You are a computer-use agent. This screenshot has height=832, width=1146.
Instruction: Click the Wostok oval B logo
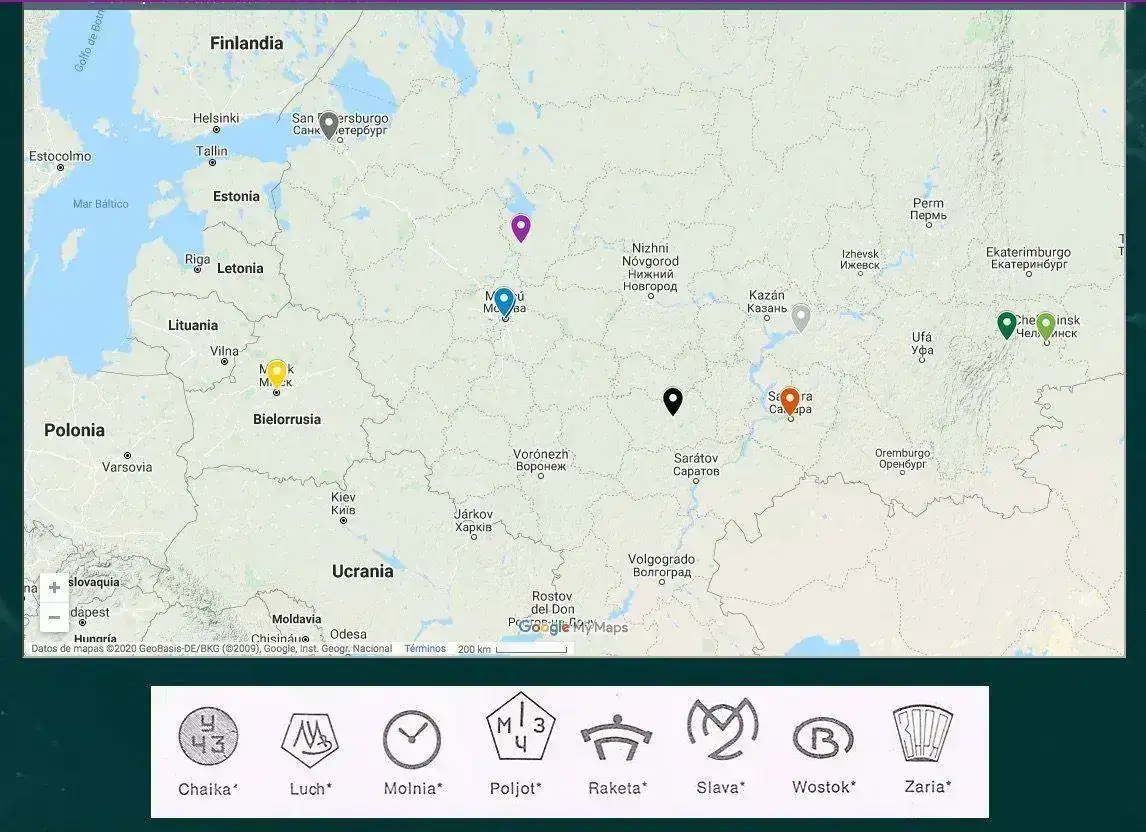pyautogui.click(x=823, y=739)
